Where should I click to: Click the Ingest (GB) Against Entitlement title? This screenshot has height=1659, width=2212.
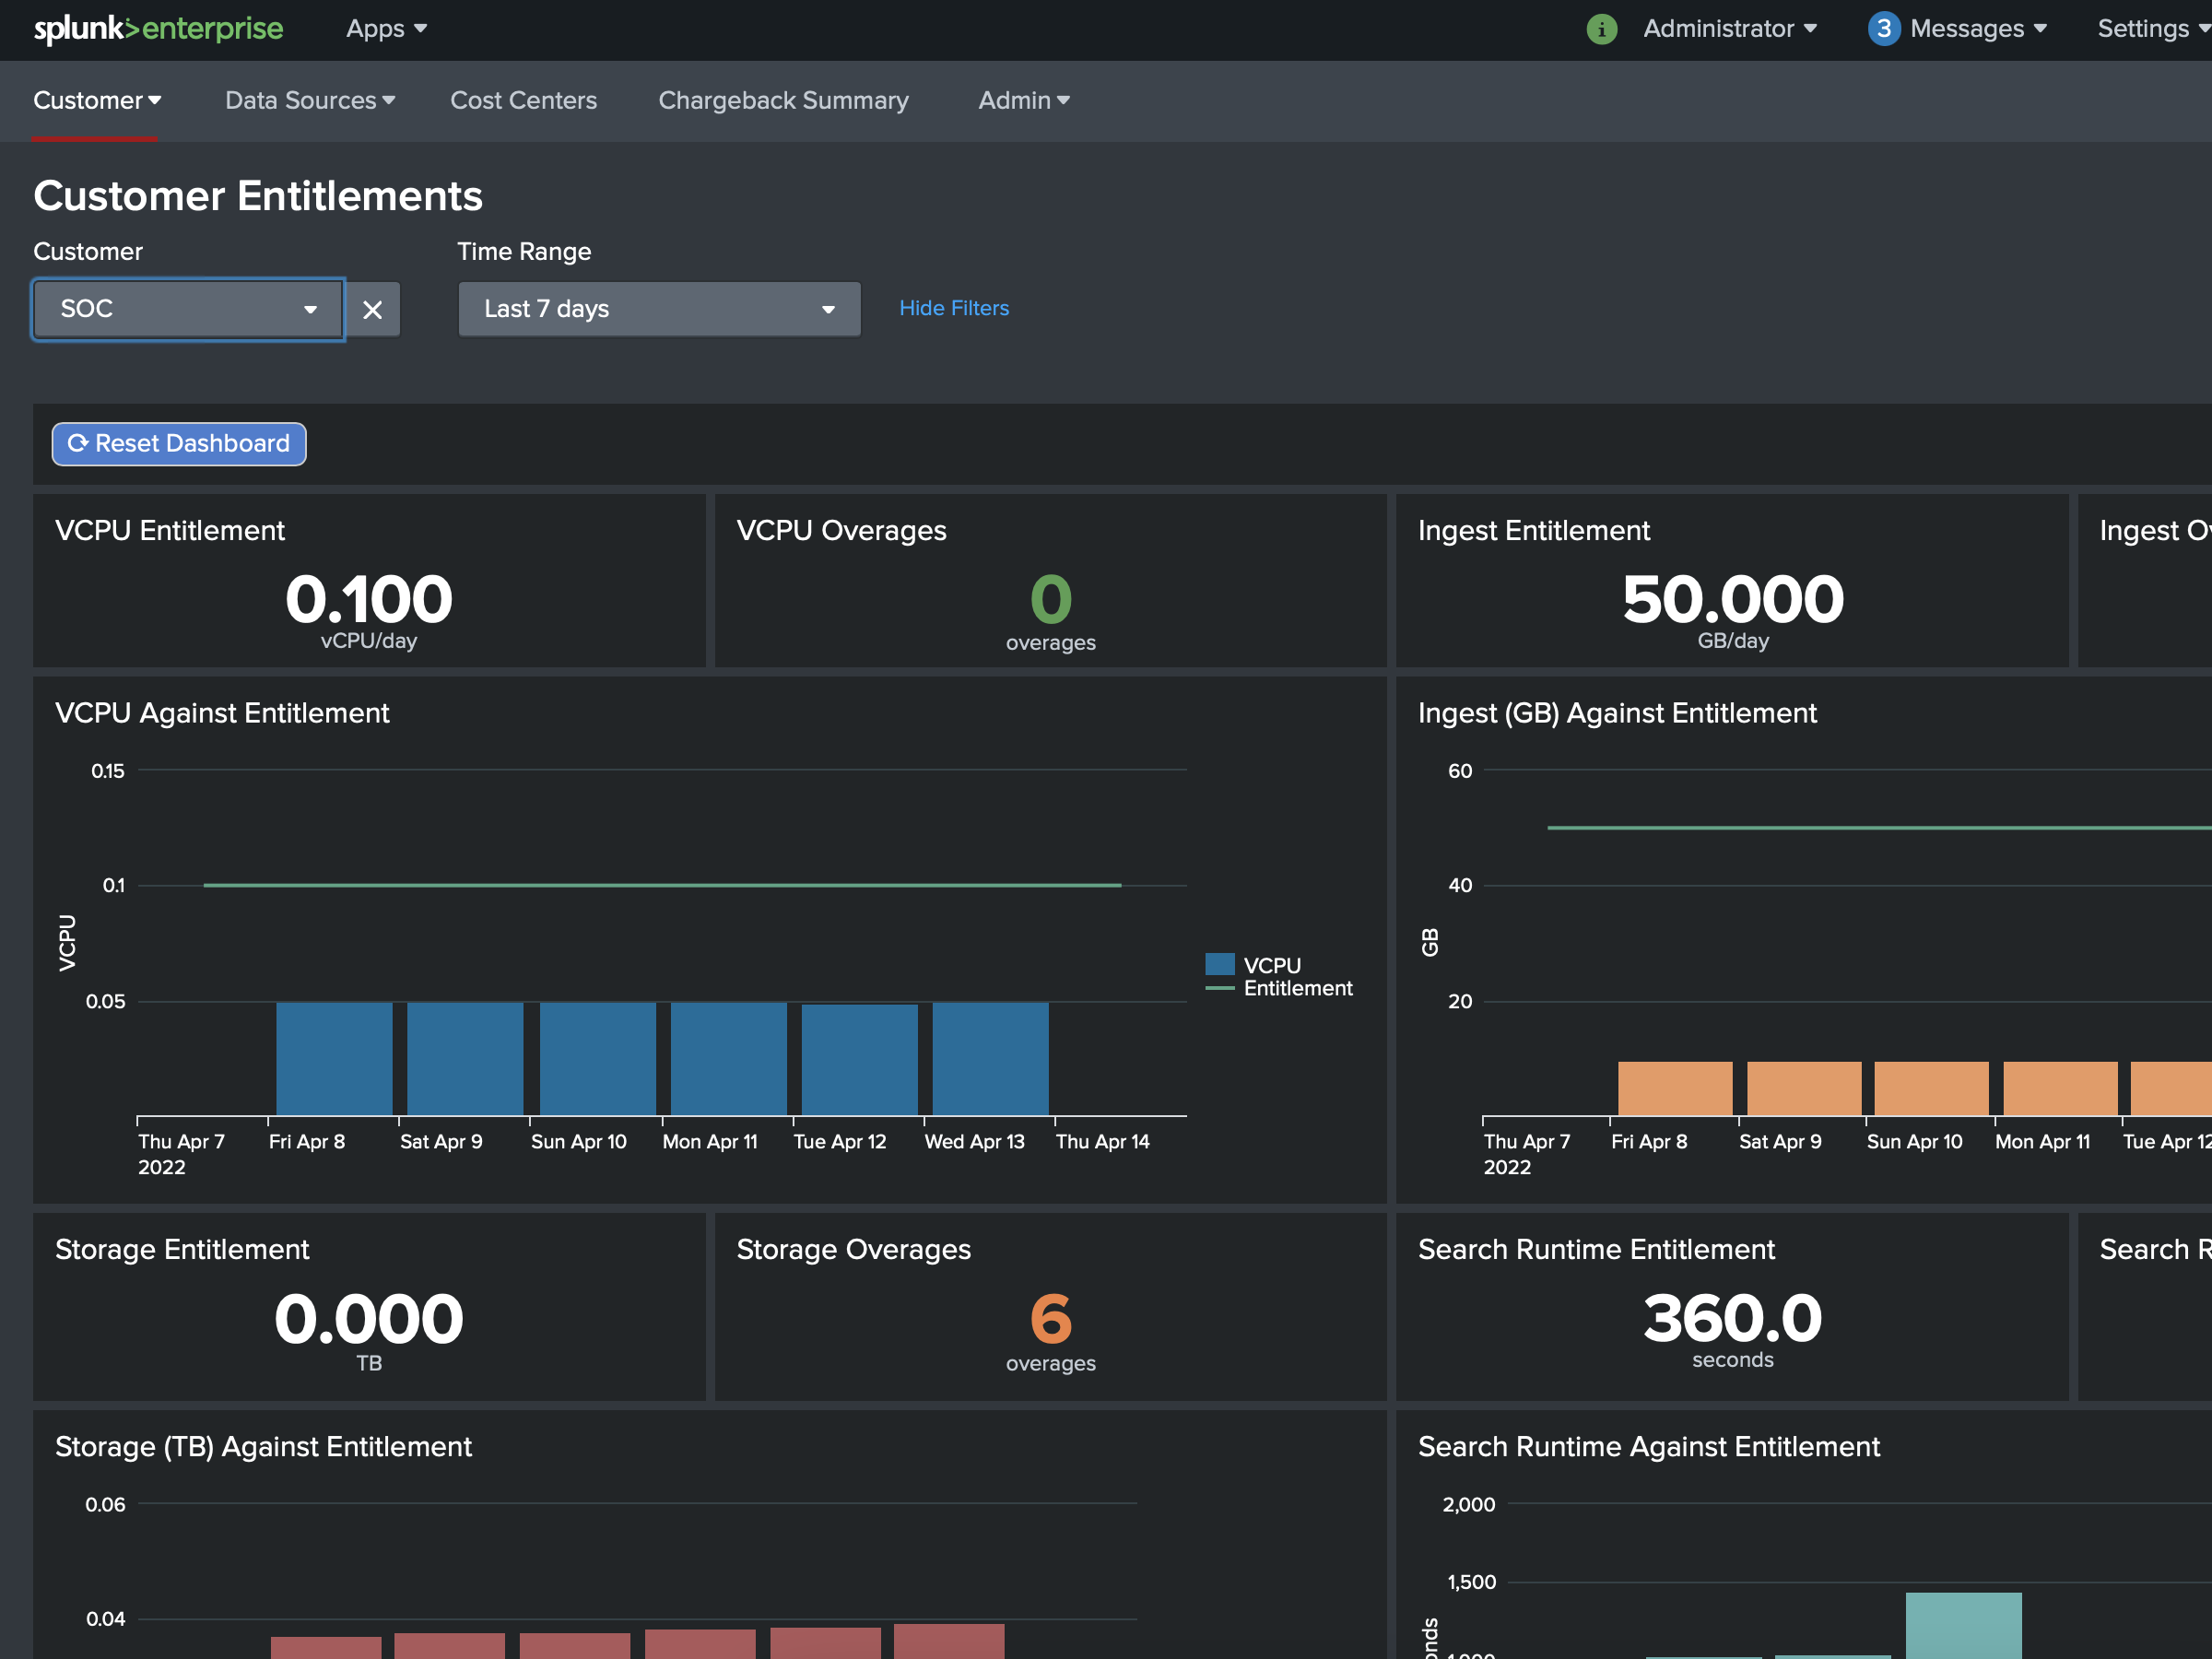click(1617, 713)
